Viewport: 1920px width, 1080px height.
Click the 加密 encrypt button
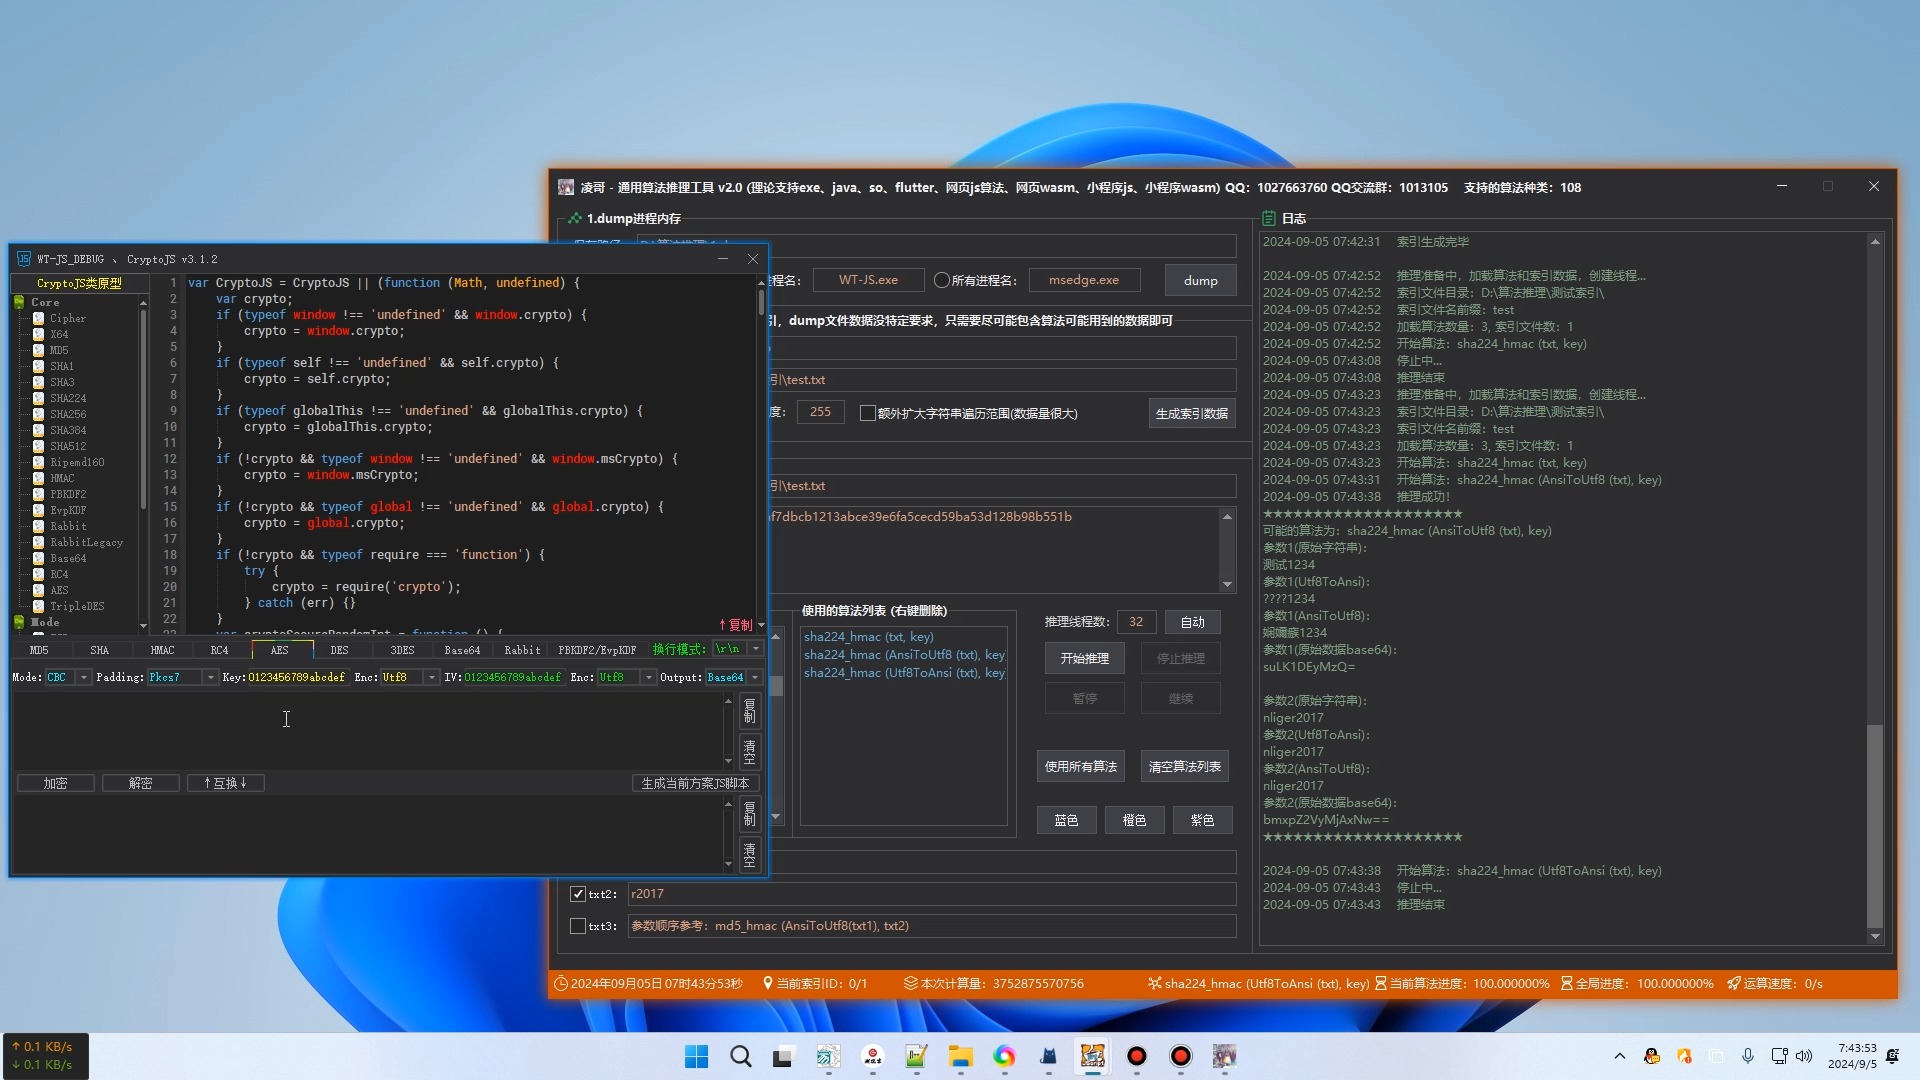(x=56, y=783)
